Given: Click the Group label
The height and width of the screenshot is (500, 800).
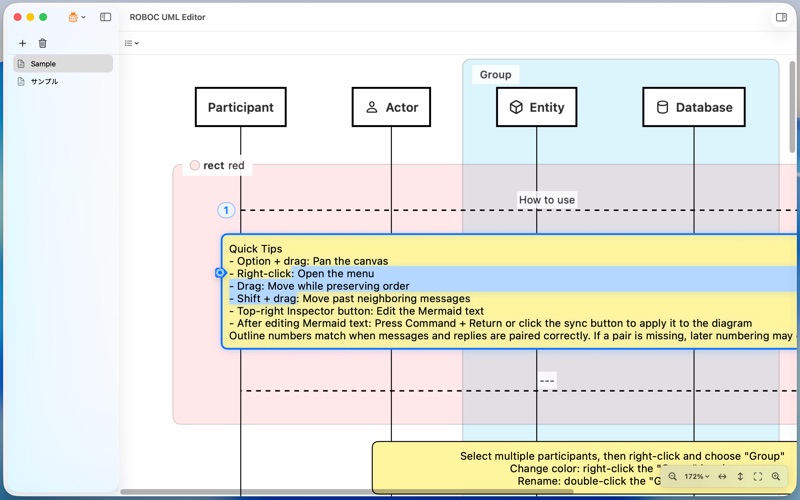Looking at the screenshot, I should [x=495, y=74].
